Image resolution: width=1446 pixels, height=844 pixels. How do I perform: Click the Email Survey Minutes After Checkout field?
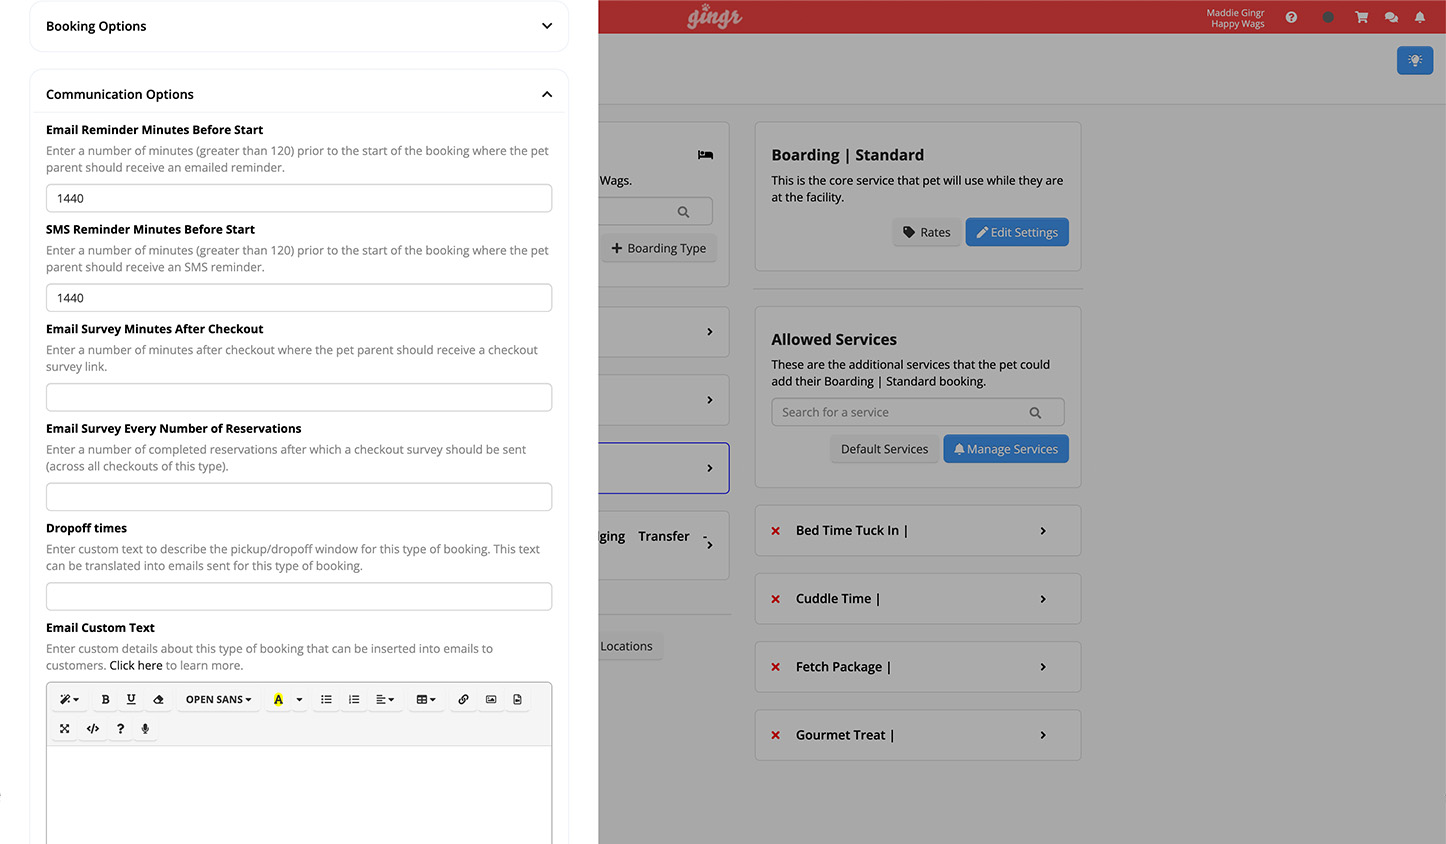click(x=299, y=397)
